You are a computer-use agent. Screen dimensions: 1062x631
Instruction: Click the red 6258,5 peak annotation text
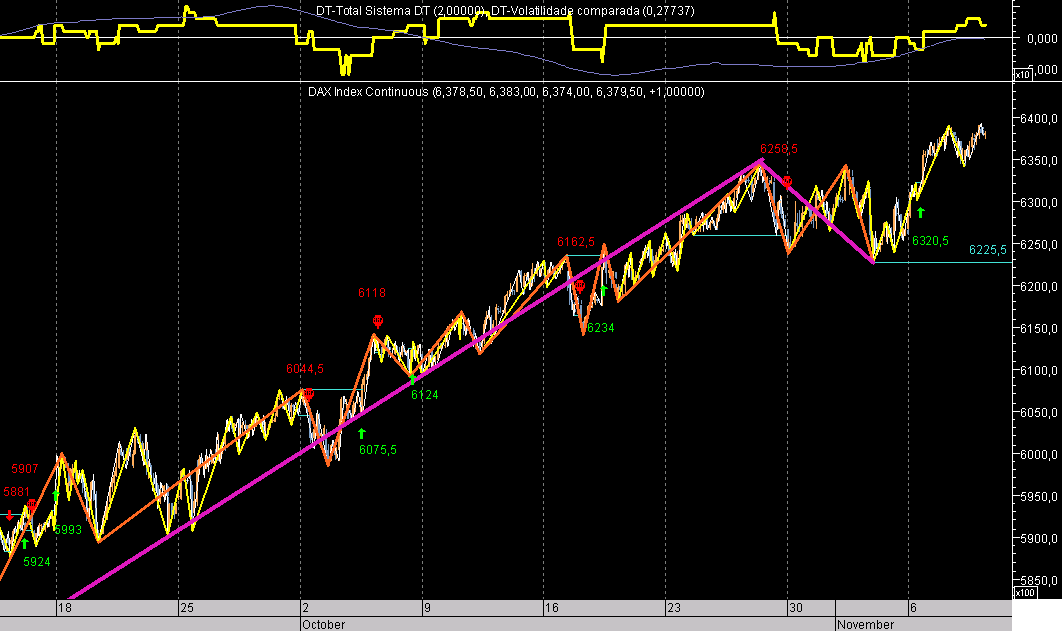779,147
